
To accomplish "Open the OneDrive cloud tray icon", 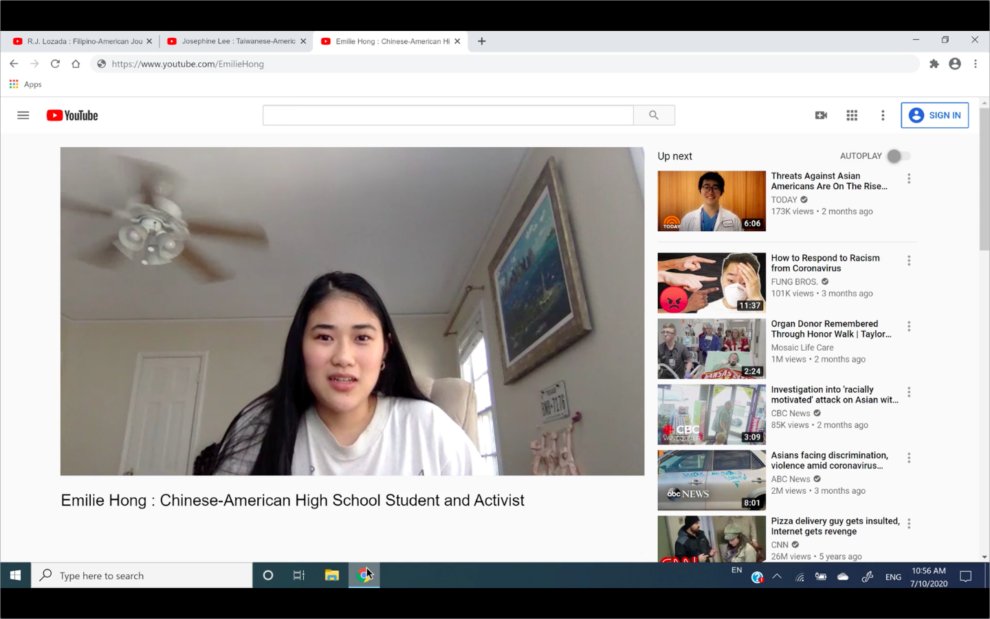I will pyautogui.click(x=843, y=576).
